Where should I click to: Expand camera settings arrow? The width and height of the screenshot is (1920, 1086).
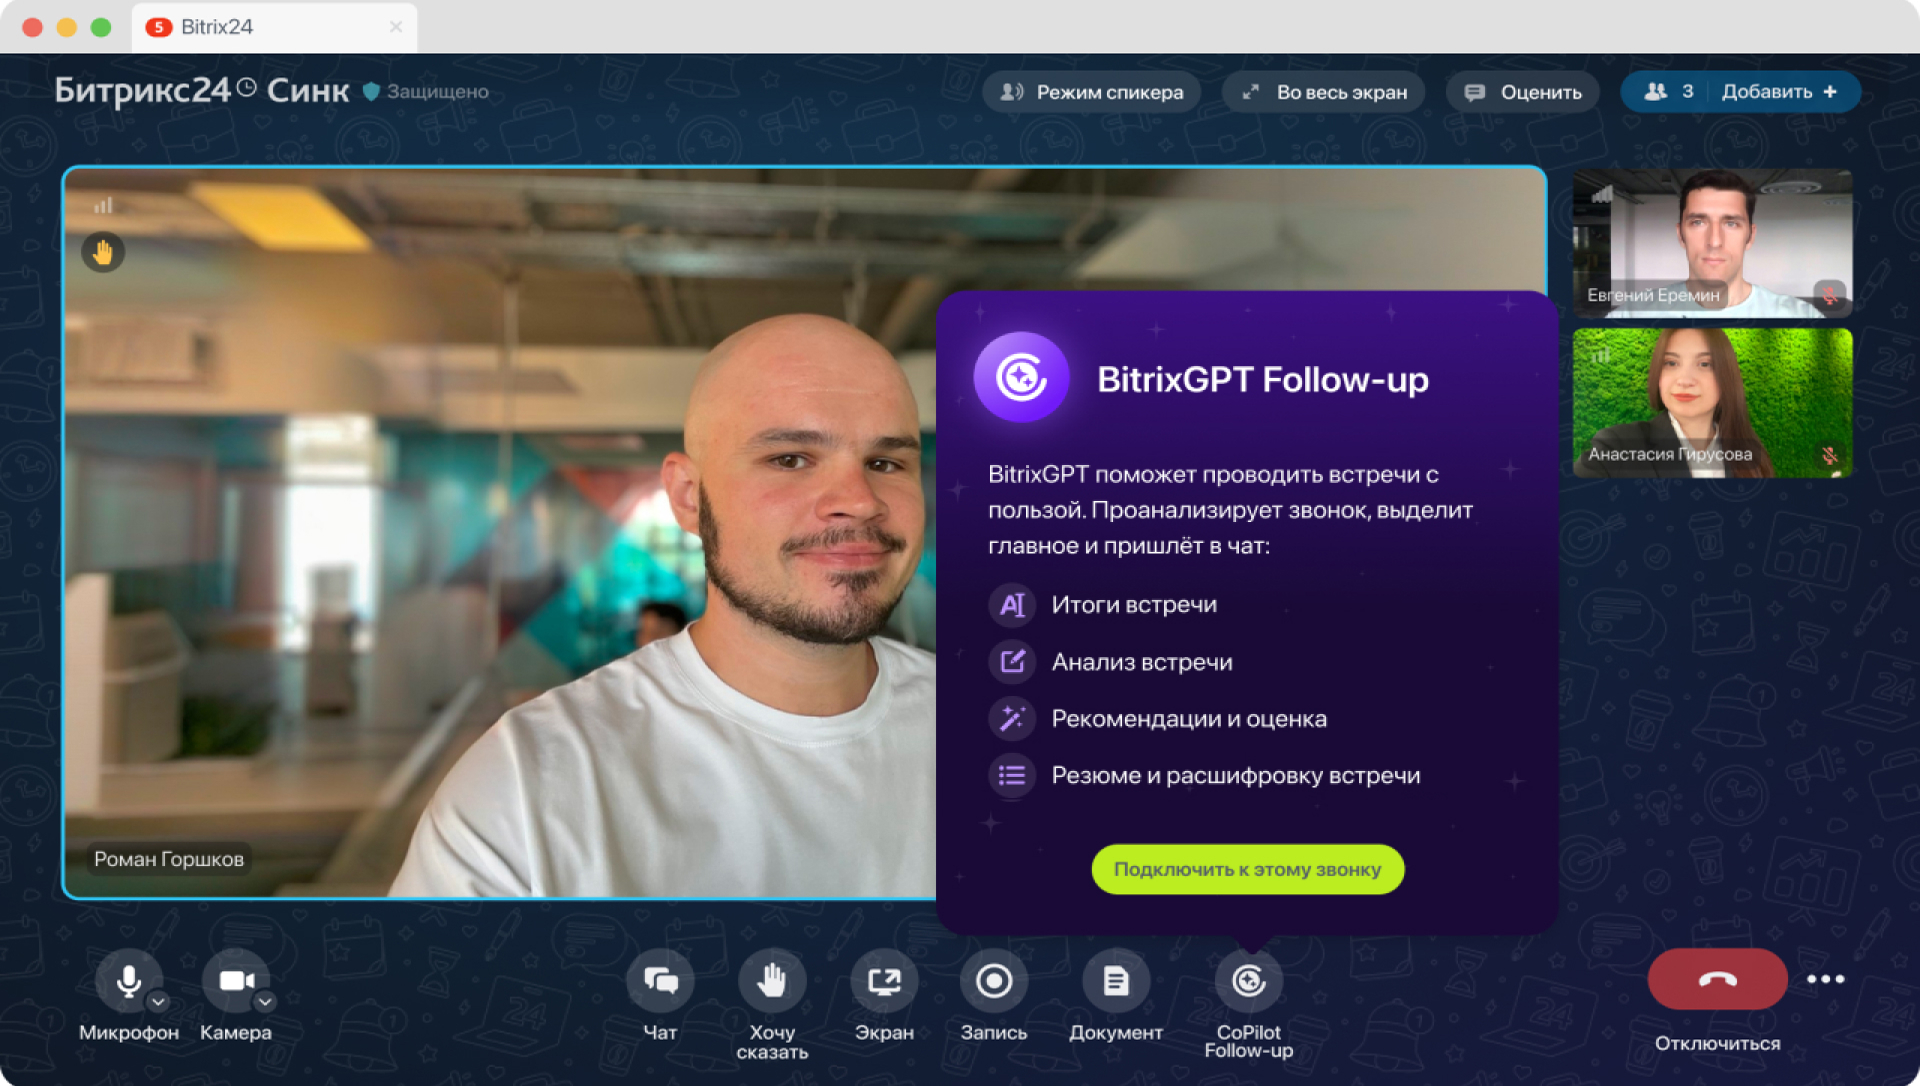click(265, 1001)
